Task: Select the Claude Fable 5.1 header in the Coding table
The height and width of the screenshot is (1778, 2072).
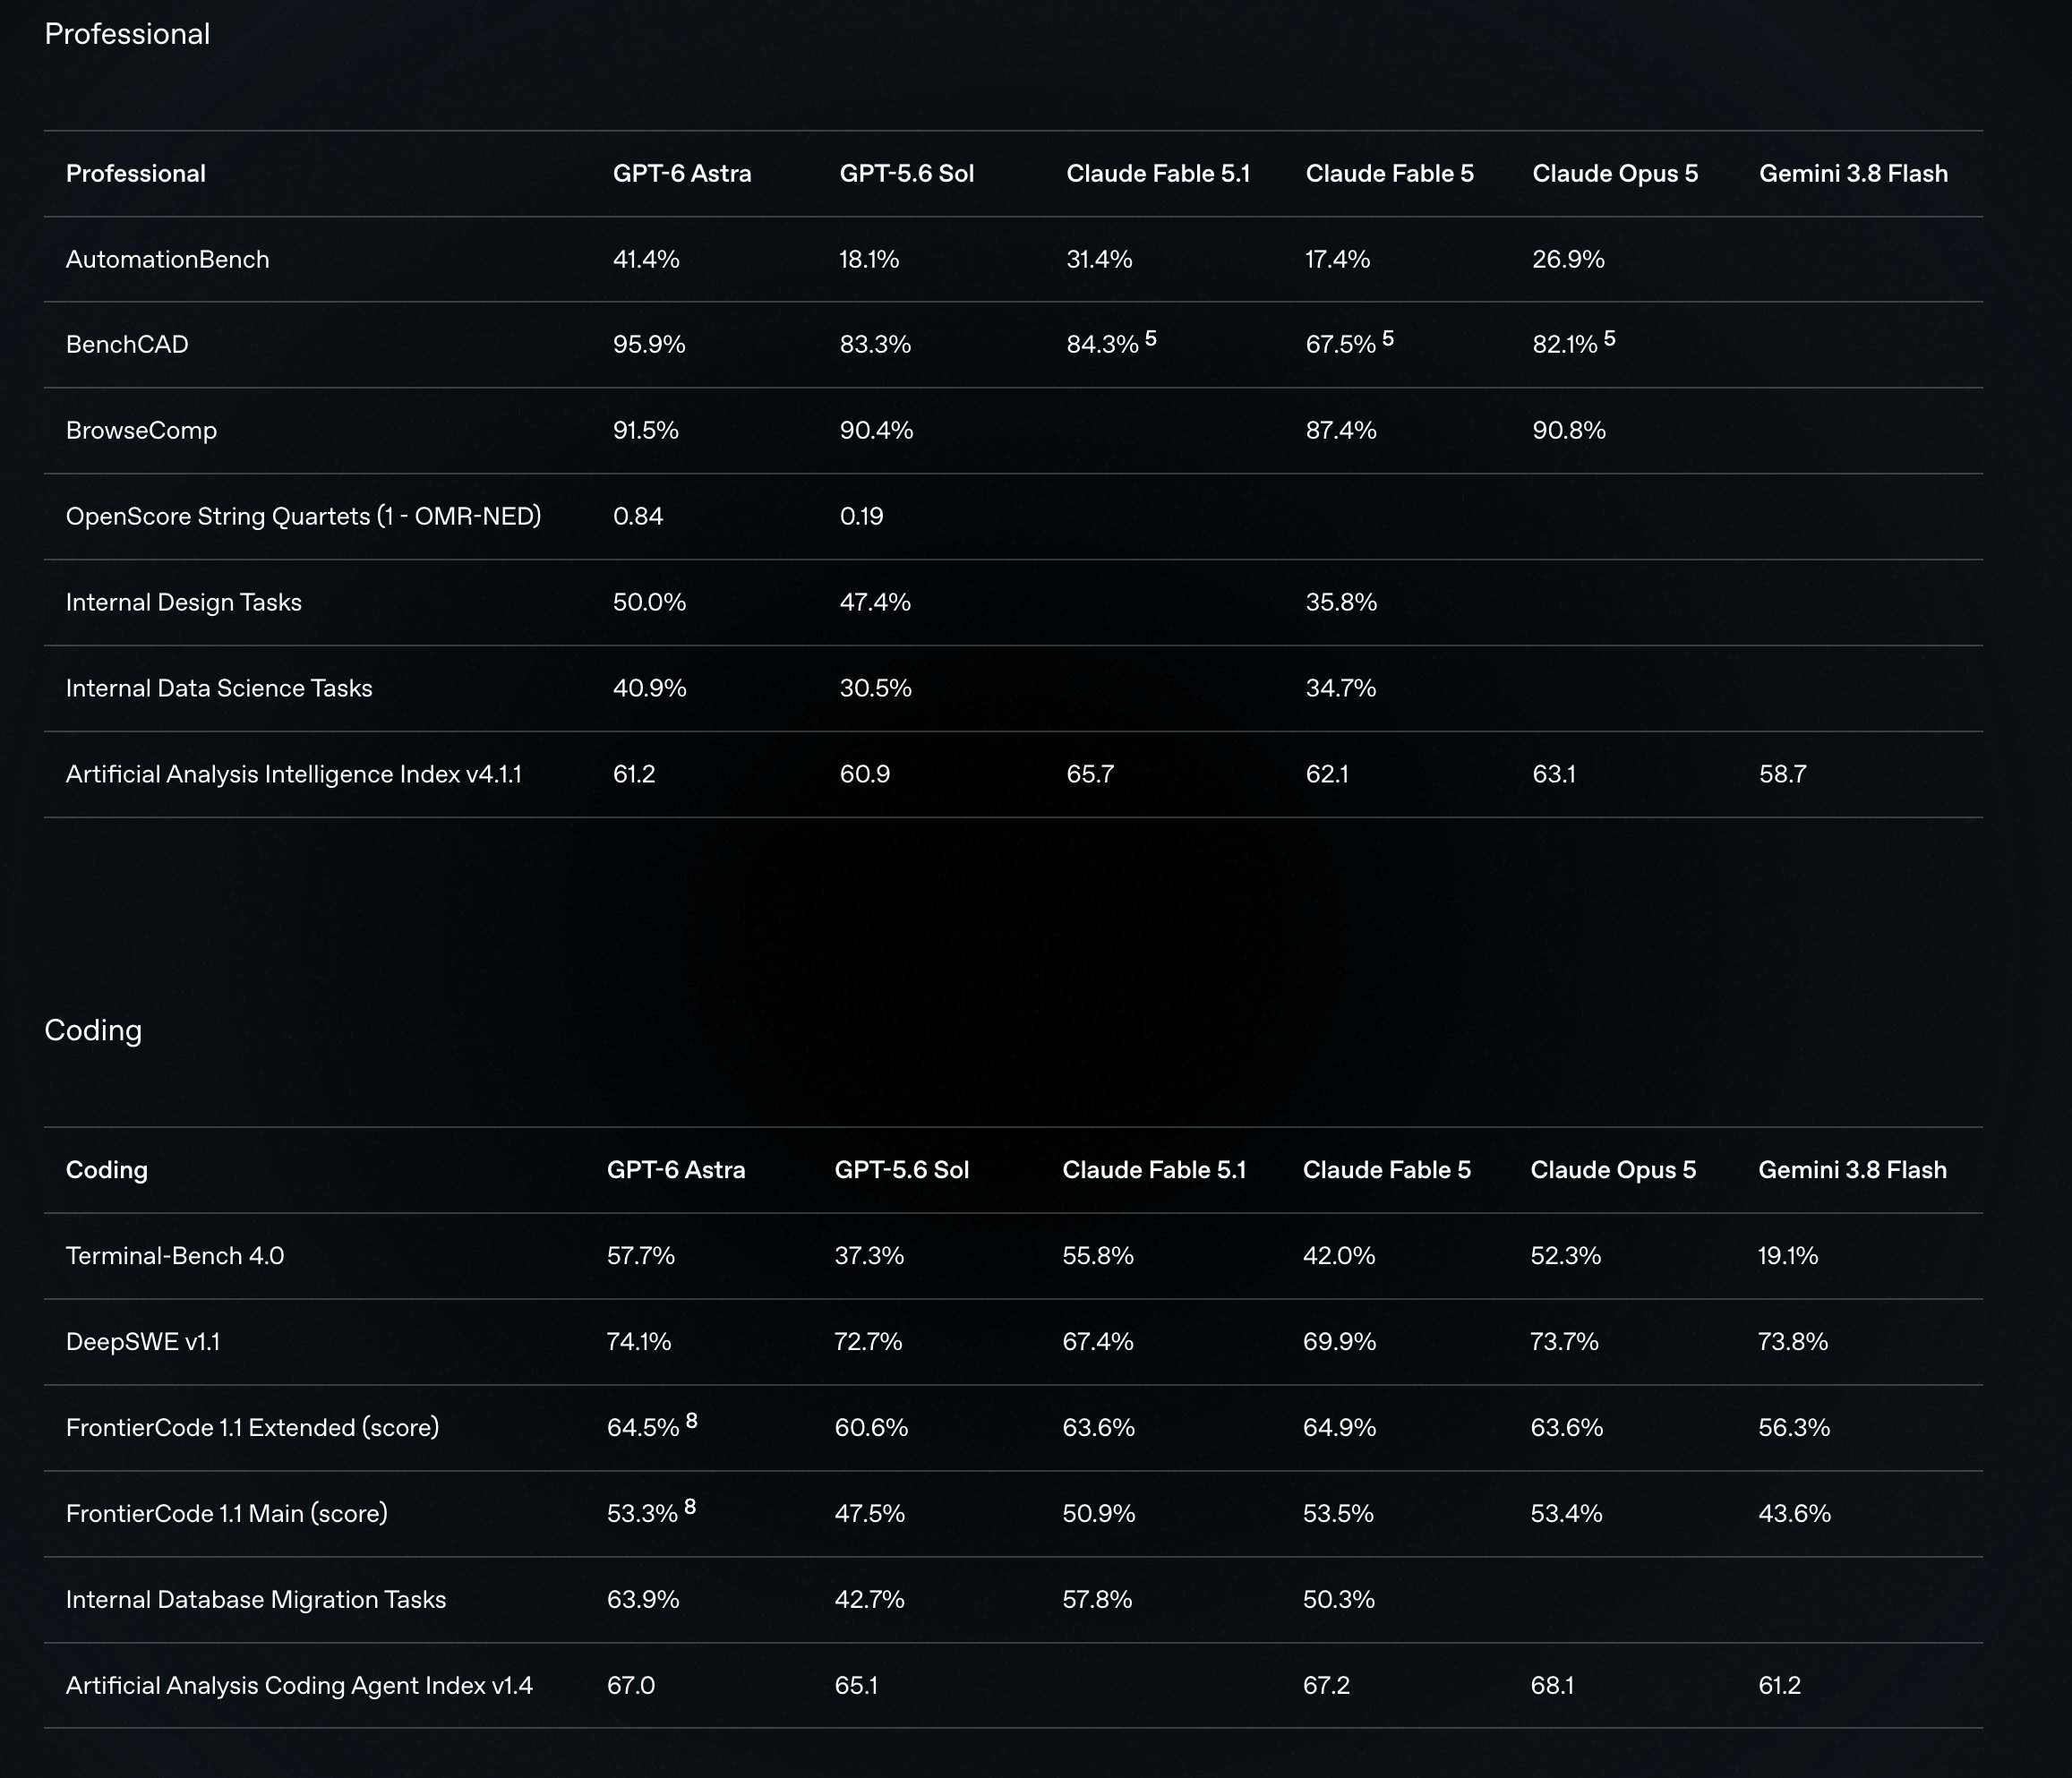Action: pyautogui.click(x=1154, y=1170)
